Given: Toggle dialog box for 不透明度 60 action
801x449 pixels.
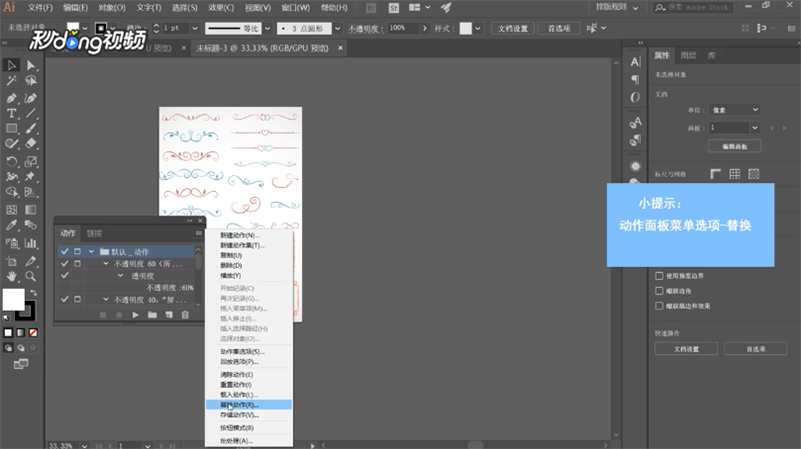Looking at the screenshot, I should pyautogui.click(x=77, y=264).
